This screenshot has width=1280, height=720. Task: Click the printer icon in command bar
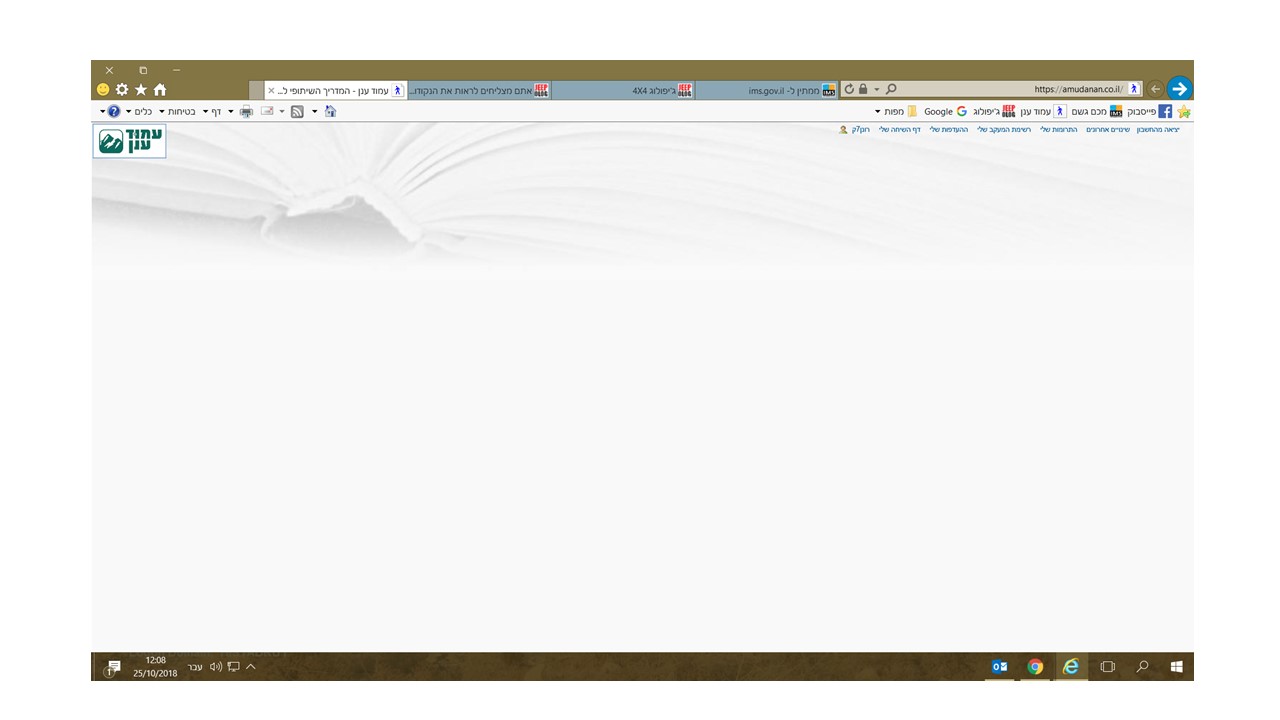pyautogui.click(x=246, y=112)
